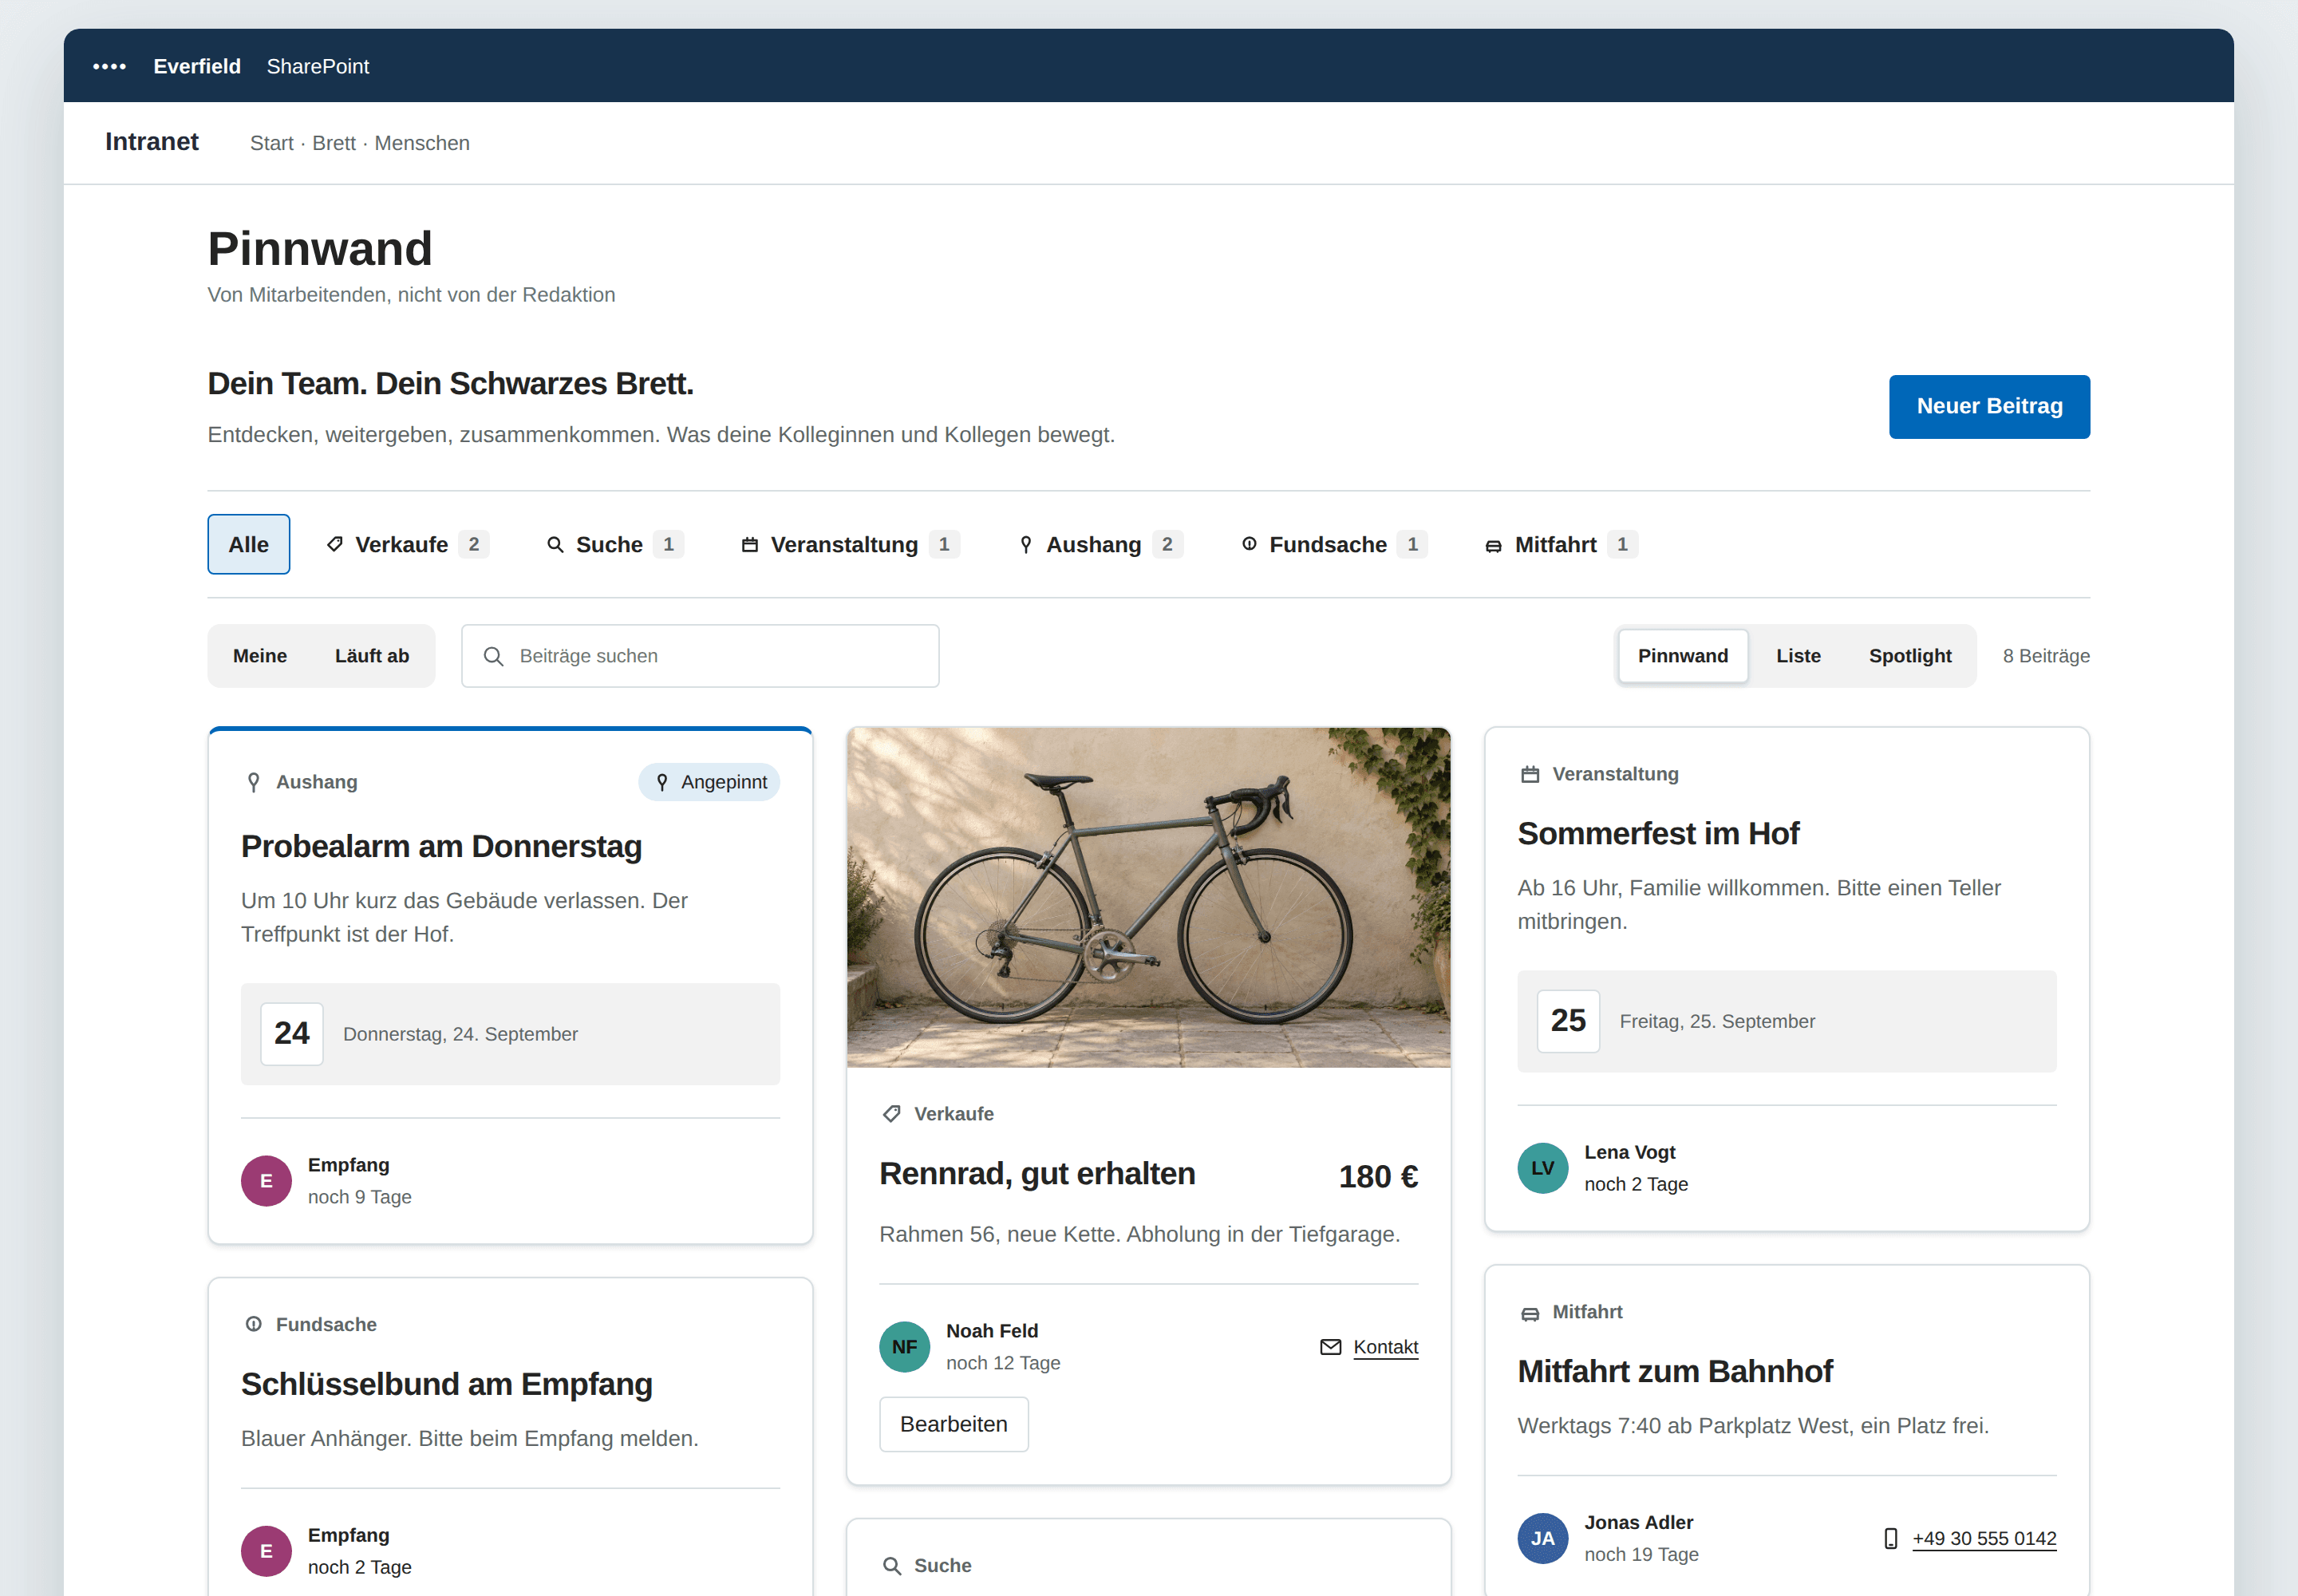Filter by Suche category

pos(615,544)
